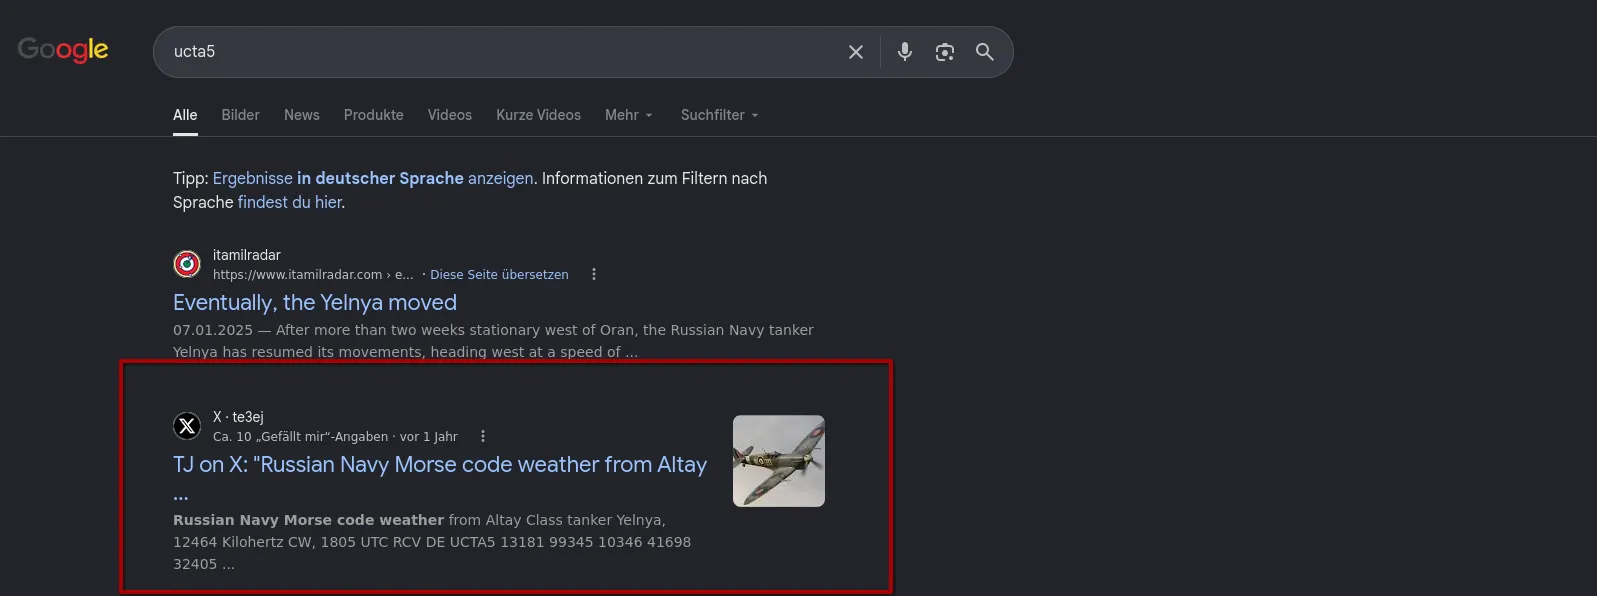1597x596 pixels.
Task: Clear the search box with X
Action: click(x=856, y=52)
